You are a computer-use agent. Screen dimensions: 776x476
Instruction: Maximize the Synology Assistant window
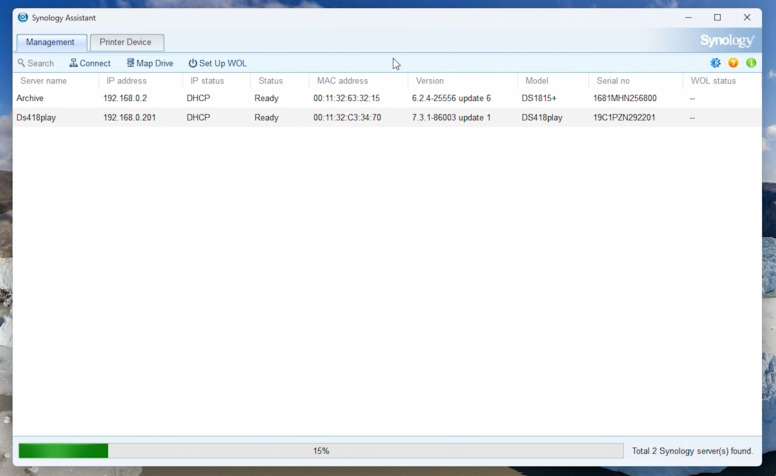point(717,17)
